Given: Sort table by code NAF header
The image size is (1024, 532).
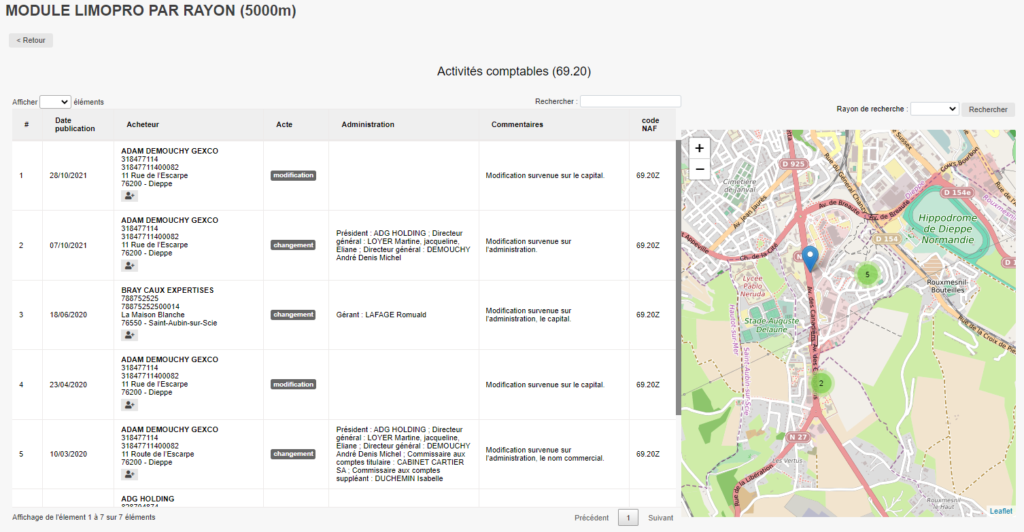Looking at the screenshot, I should 650,125.
